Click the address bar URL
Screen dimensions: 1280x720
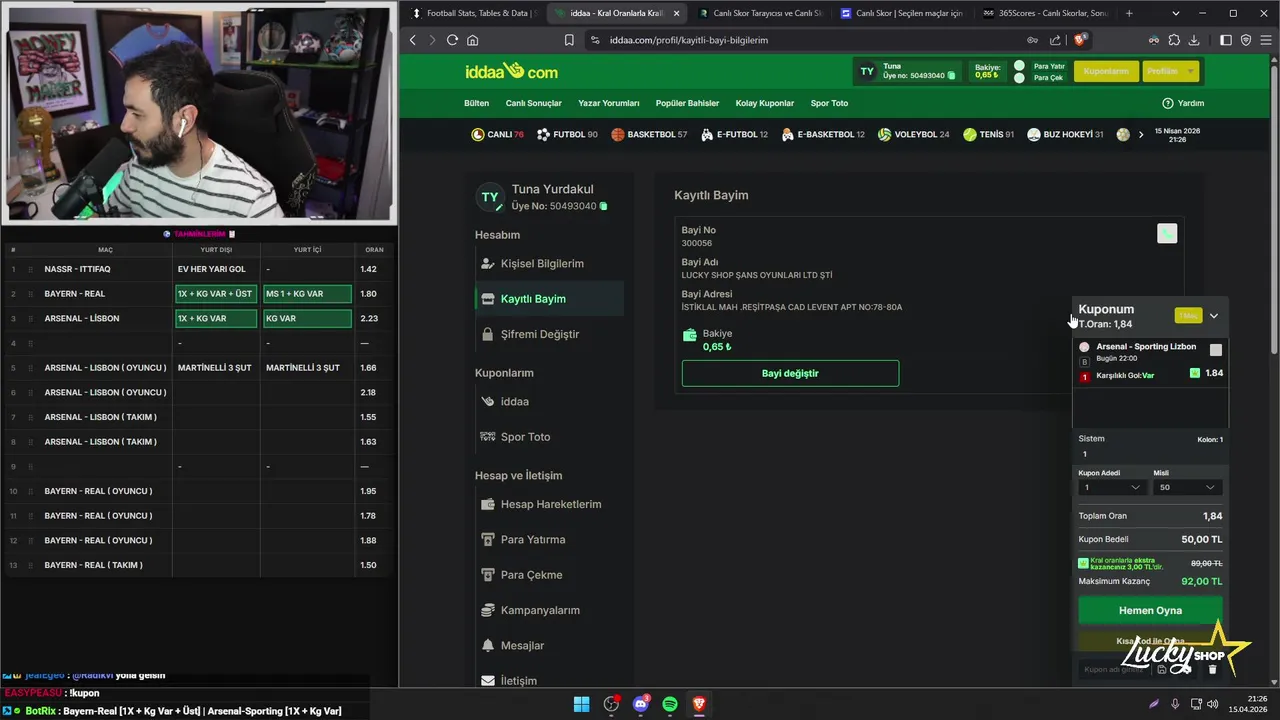click(x=688, y=40)
